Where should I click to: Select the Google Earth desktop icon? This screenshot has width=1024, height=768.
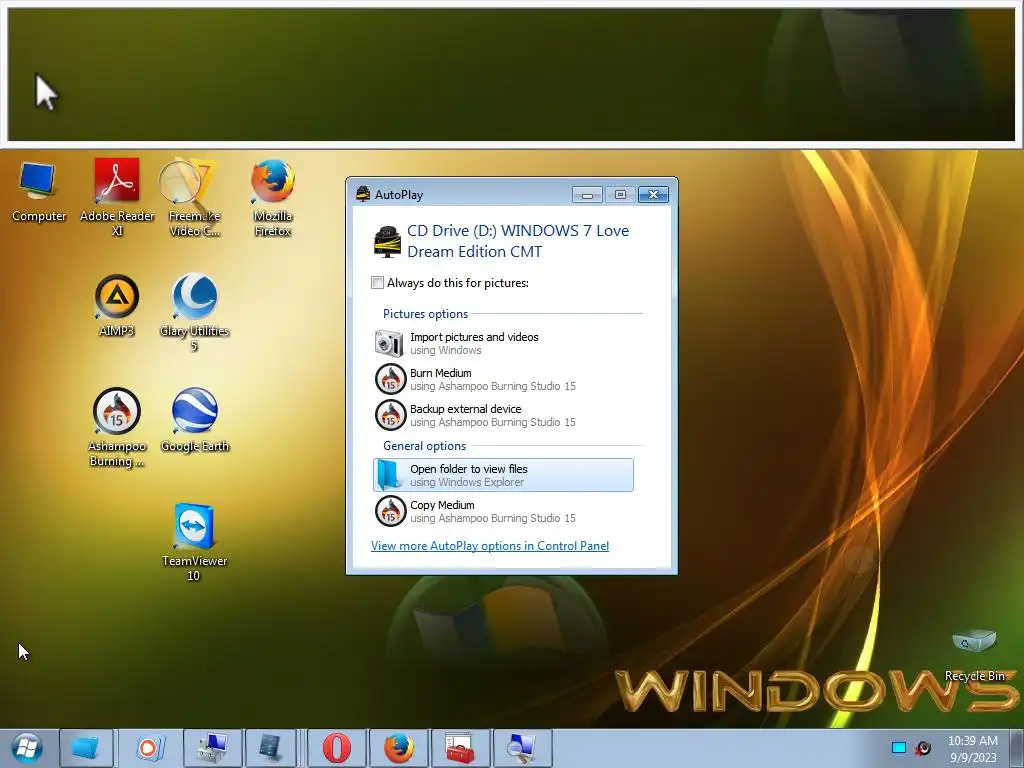[194, 420]
